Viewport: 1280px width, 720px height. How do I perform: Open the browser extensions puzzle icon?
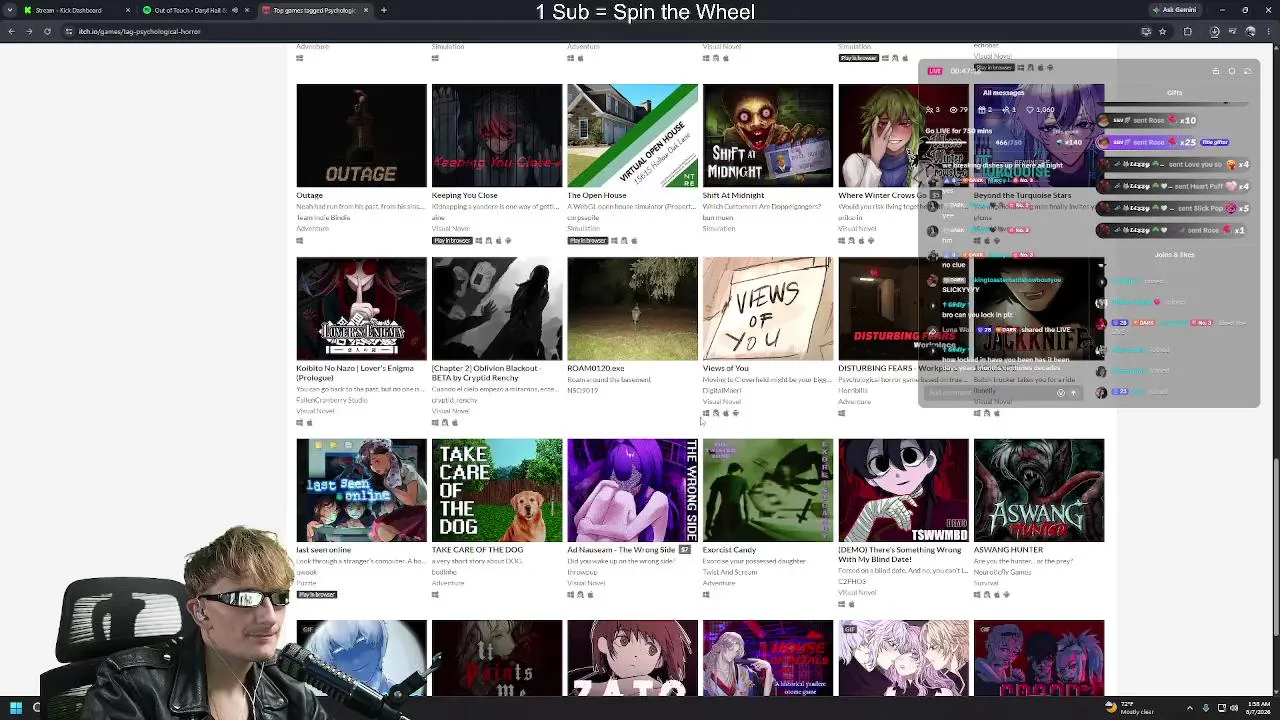click(1188, 31)
